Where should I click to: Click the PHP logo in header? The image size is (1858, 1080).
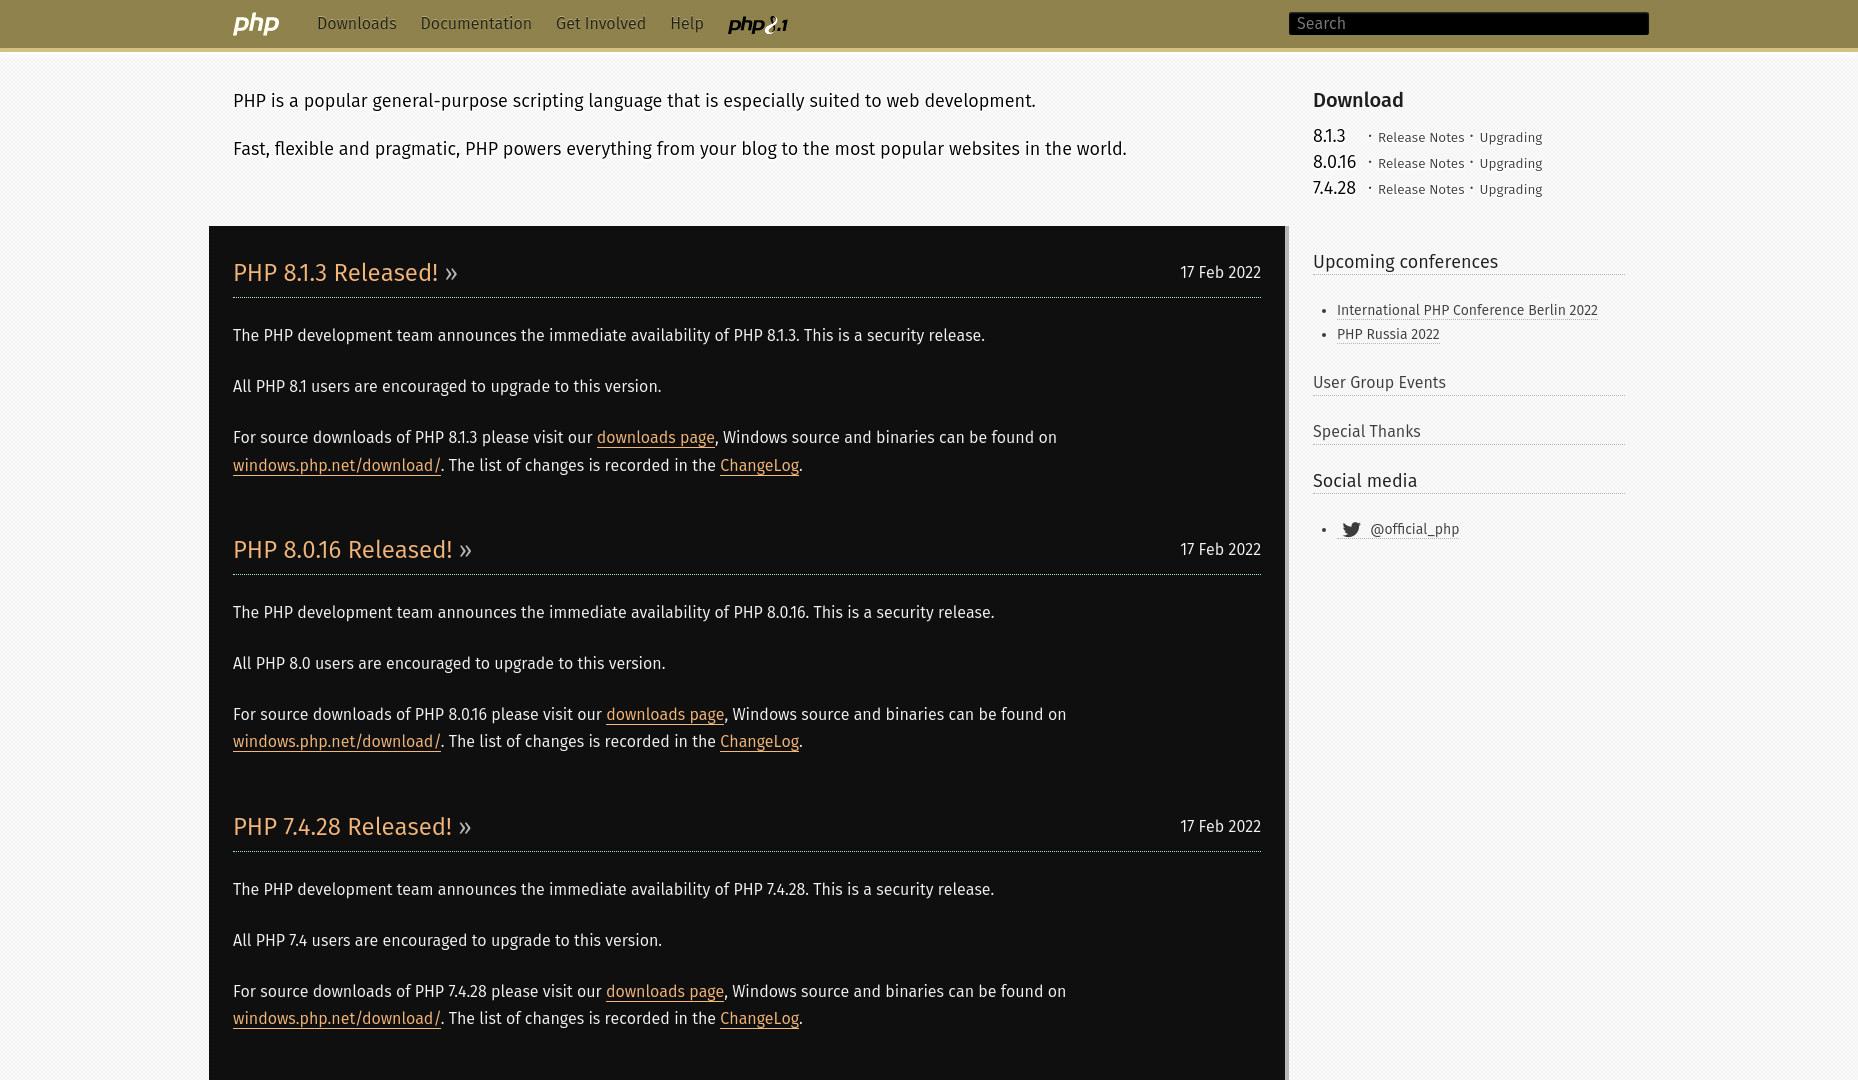click(x=256, y=24)
